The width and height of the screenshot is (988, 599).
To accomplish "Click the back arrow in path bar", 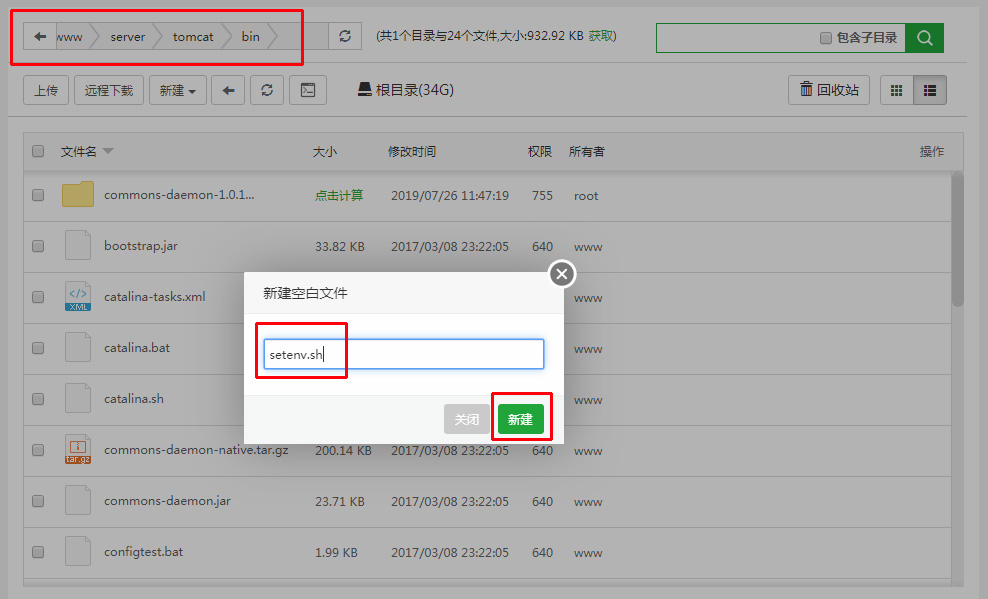I will click(40, 37).
